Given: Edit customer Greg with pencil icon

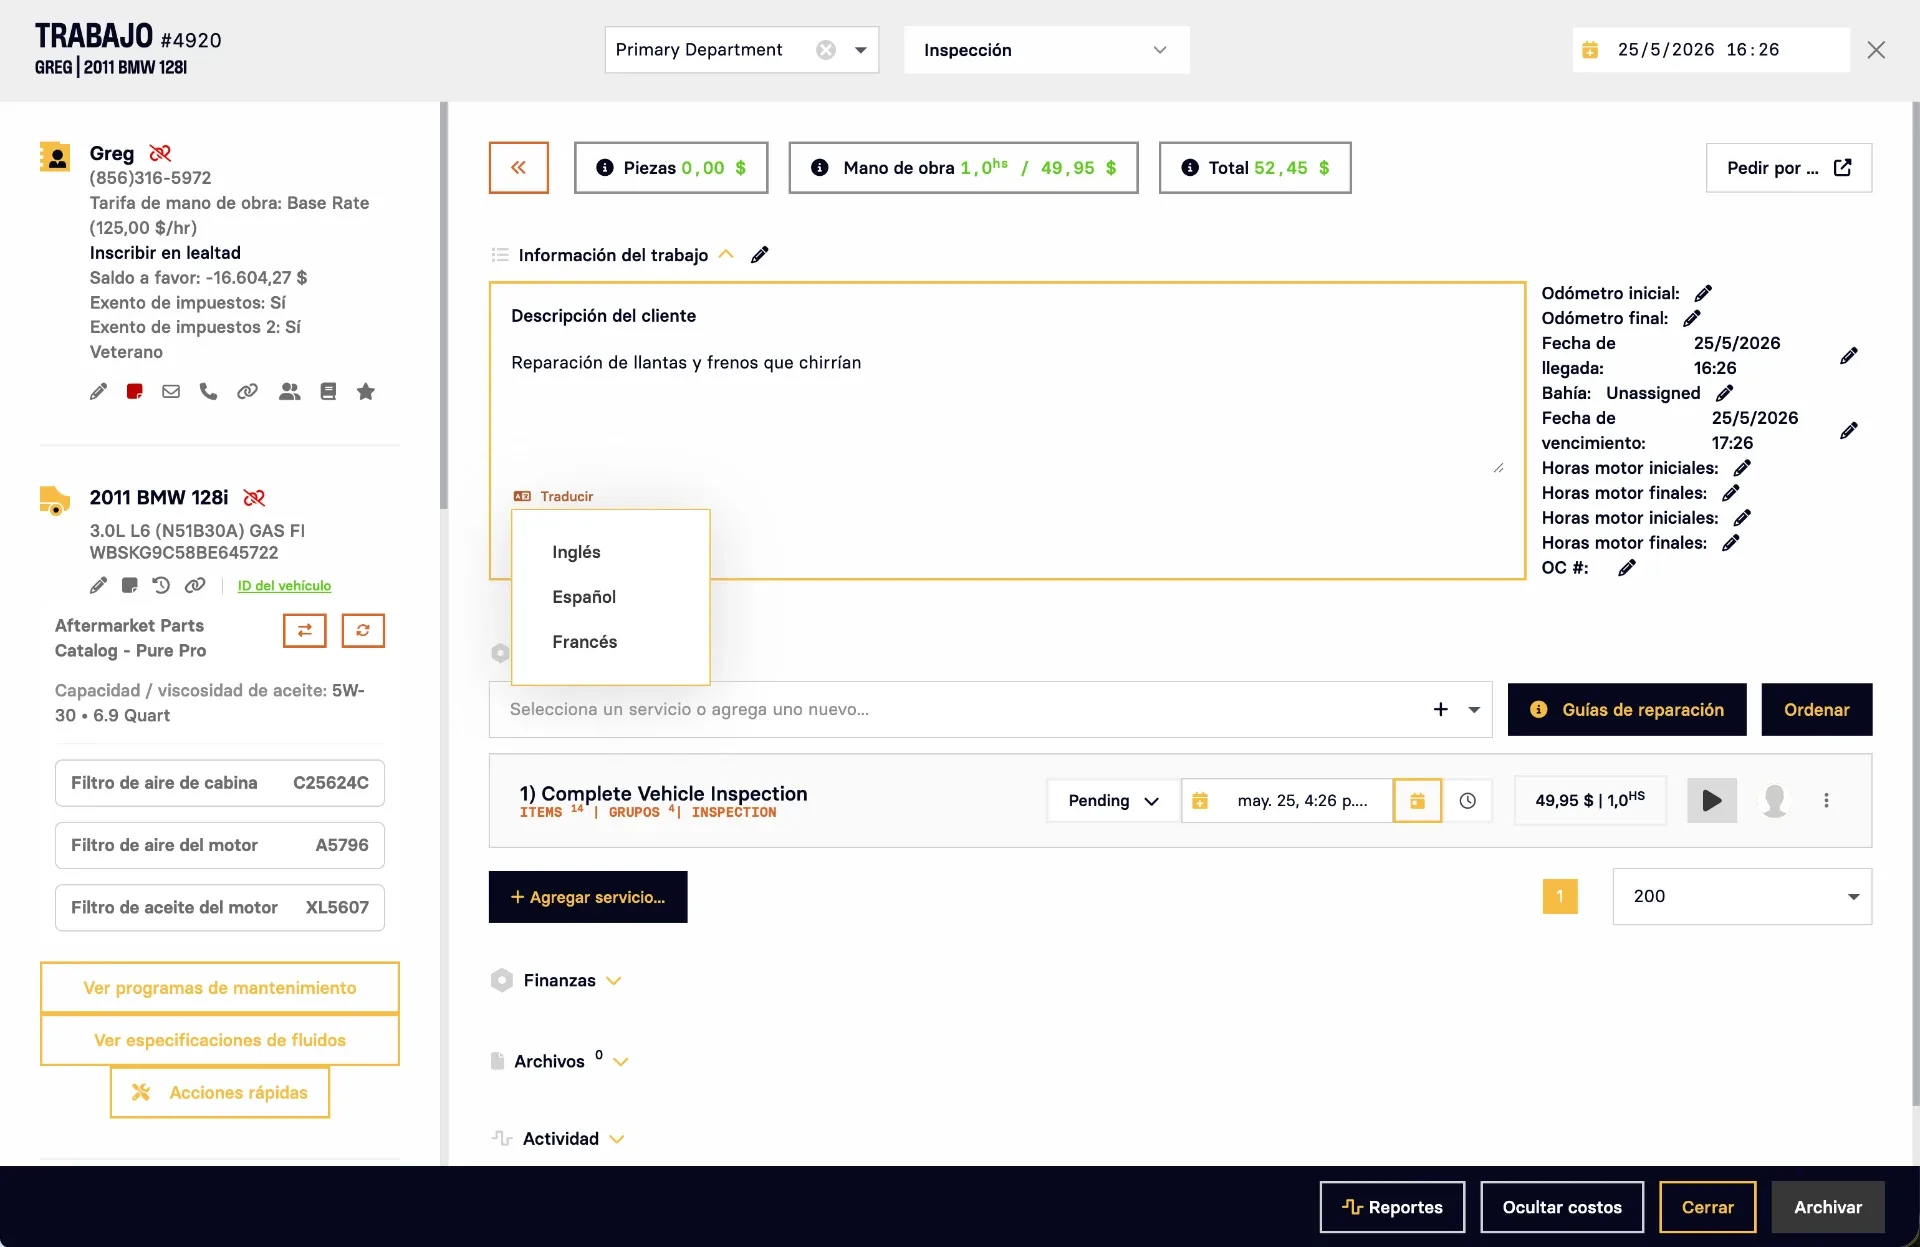Looking at the screenshot, I should coord(98,391).
